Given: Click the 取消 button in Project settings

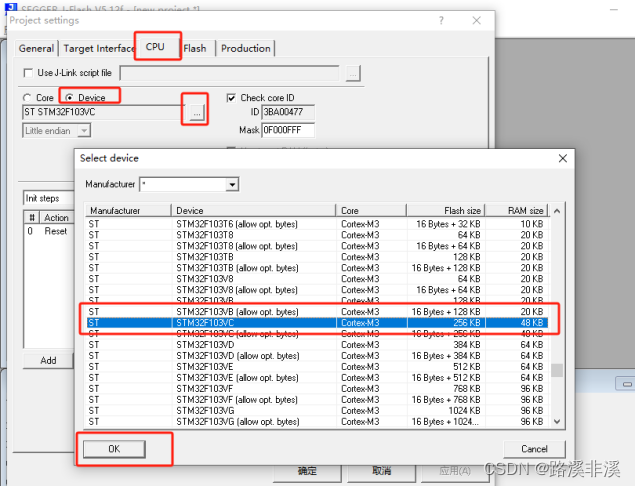Looking at the screenshot, I should click(382, 471).
